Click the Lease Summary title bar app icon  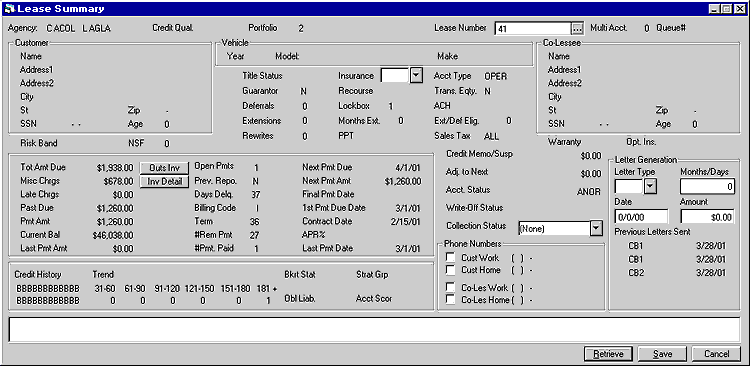click(9, 9)
